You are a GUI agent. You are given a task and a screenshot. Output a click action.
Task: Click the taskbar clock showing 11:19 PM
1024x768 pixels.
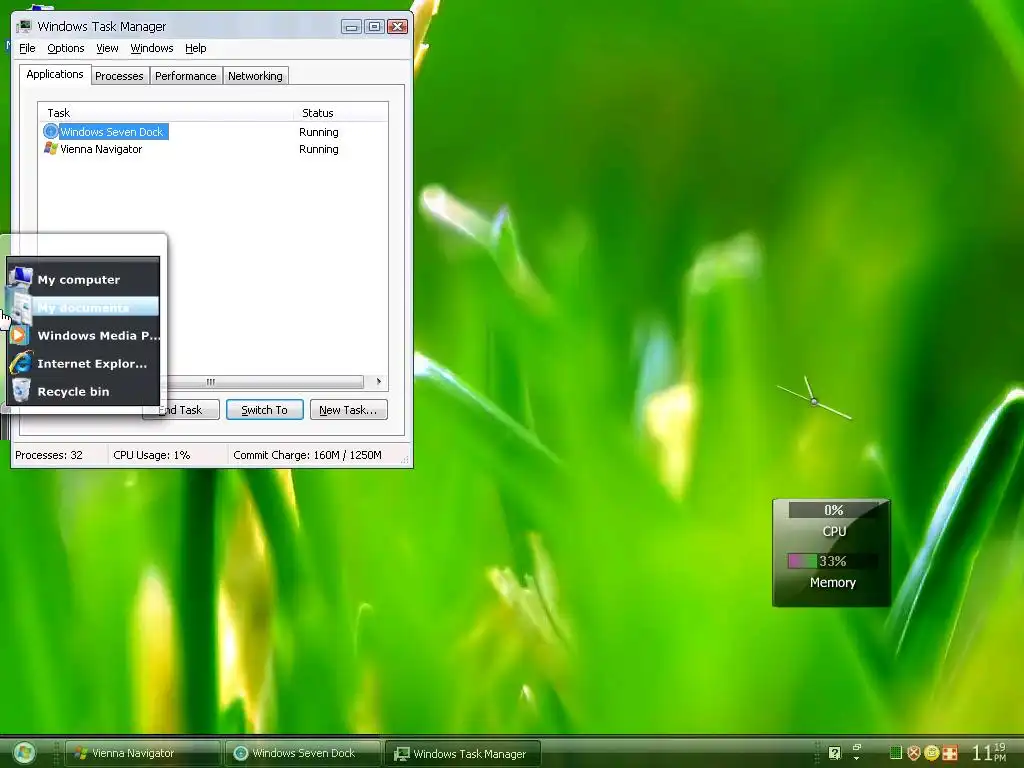pyautogui.click(x=989, y=752)
